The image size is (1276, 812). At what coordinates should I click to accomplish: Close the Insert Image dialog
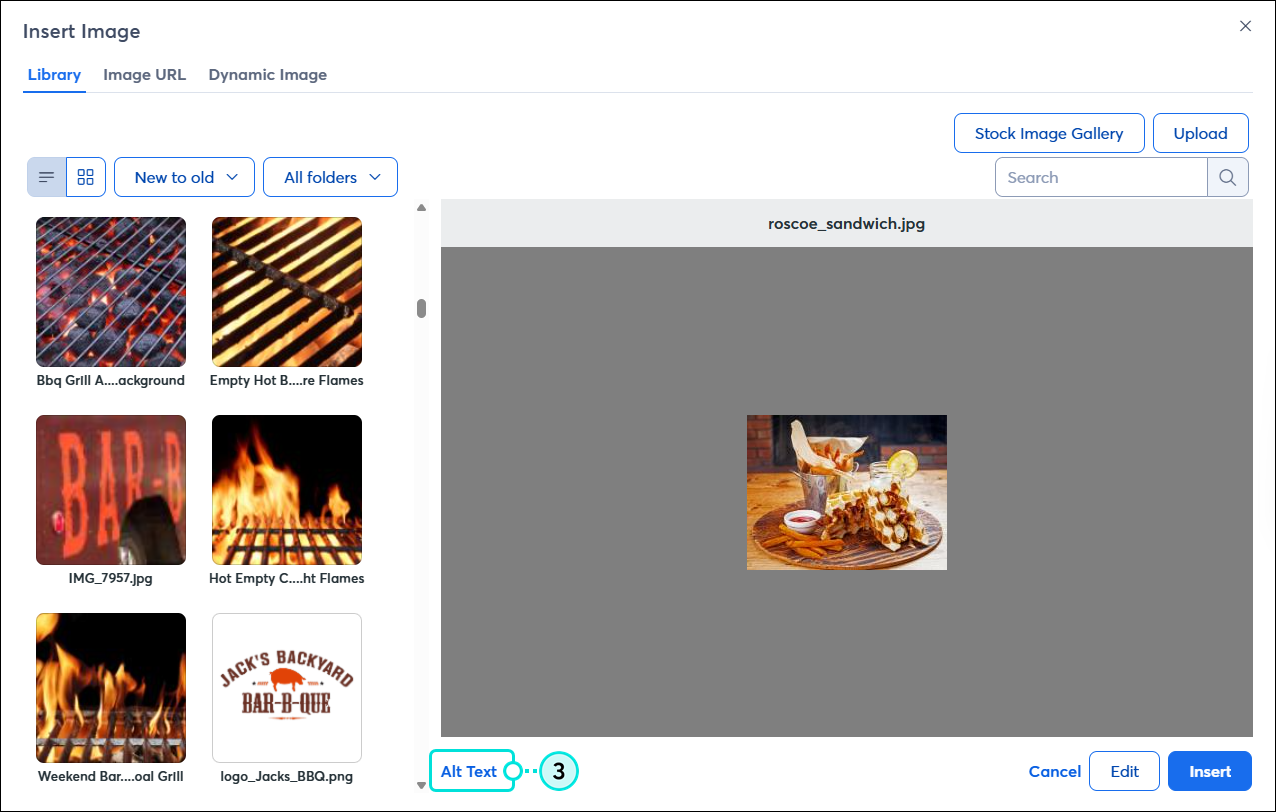point(1245,27)
